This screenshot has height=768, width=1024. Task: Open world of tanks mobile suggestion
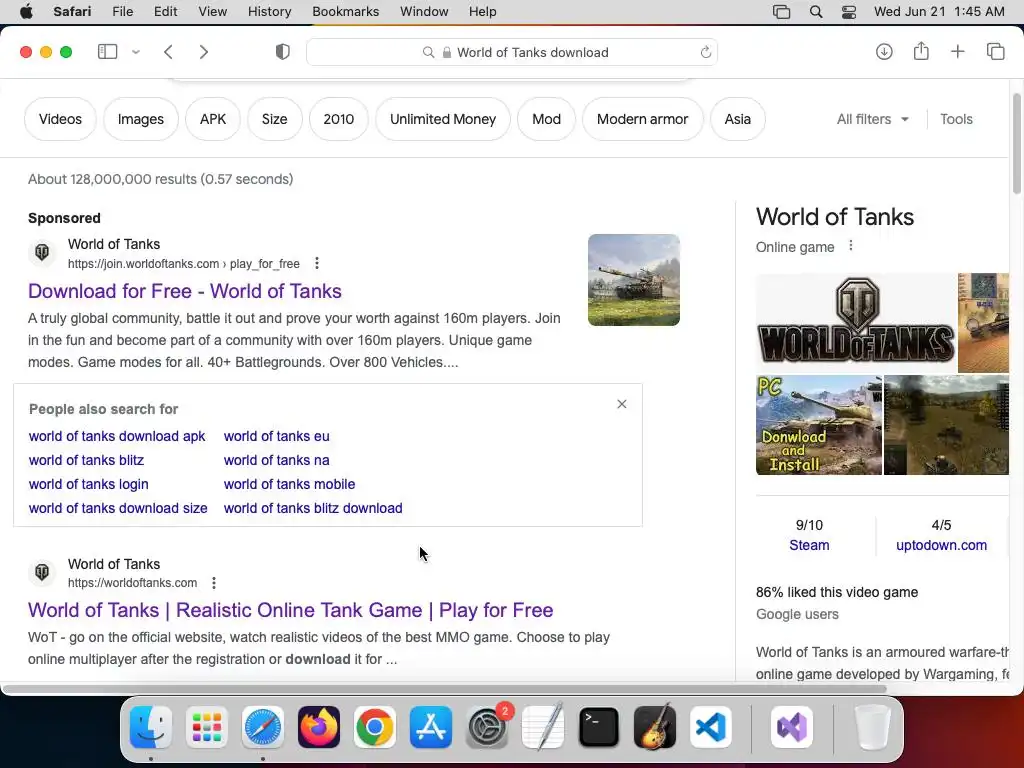(289, 485)
